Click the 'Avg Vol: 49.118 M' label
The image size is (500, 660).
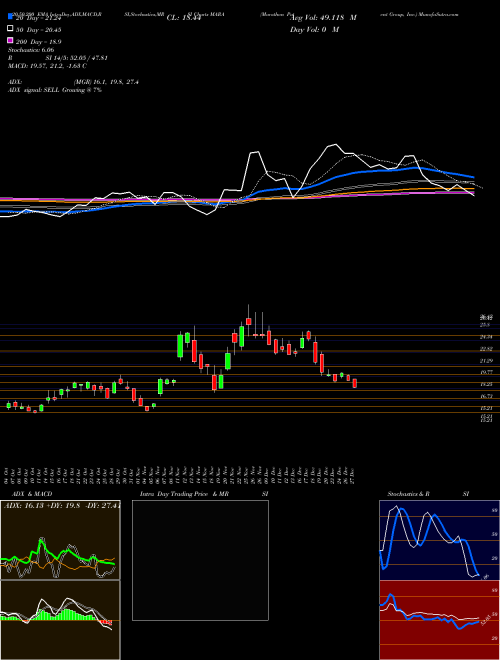[x=323, y=18]
